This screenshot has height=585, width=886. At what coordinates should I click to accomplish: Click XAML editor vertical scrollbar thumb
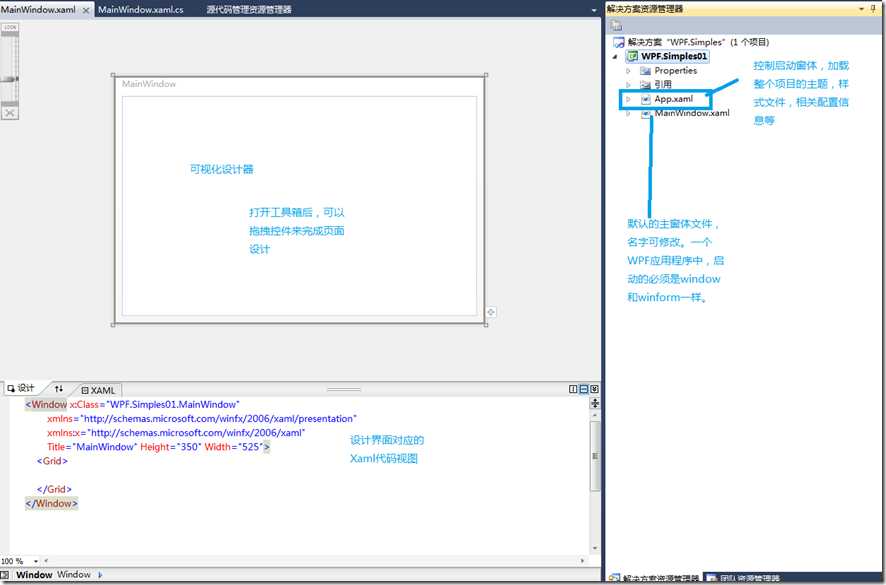[x=595, y=456]
